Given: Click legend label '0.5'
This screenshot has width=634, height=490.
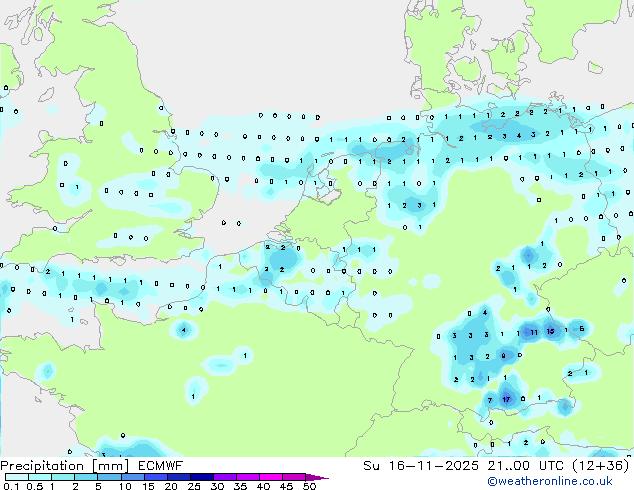Looking at the screenshot, I should tap(34, 486).
